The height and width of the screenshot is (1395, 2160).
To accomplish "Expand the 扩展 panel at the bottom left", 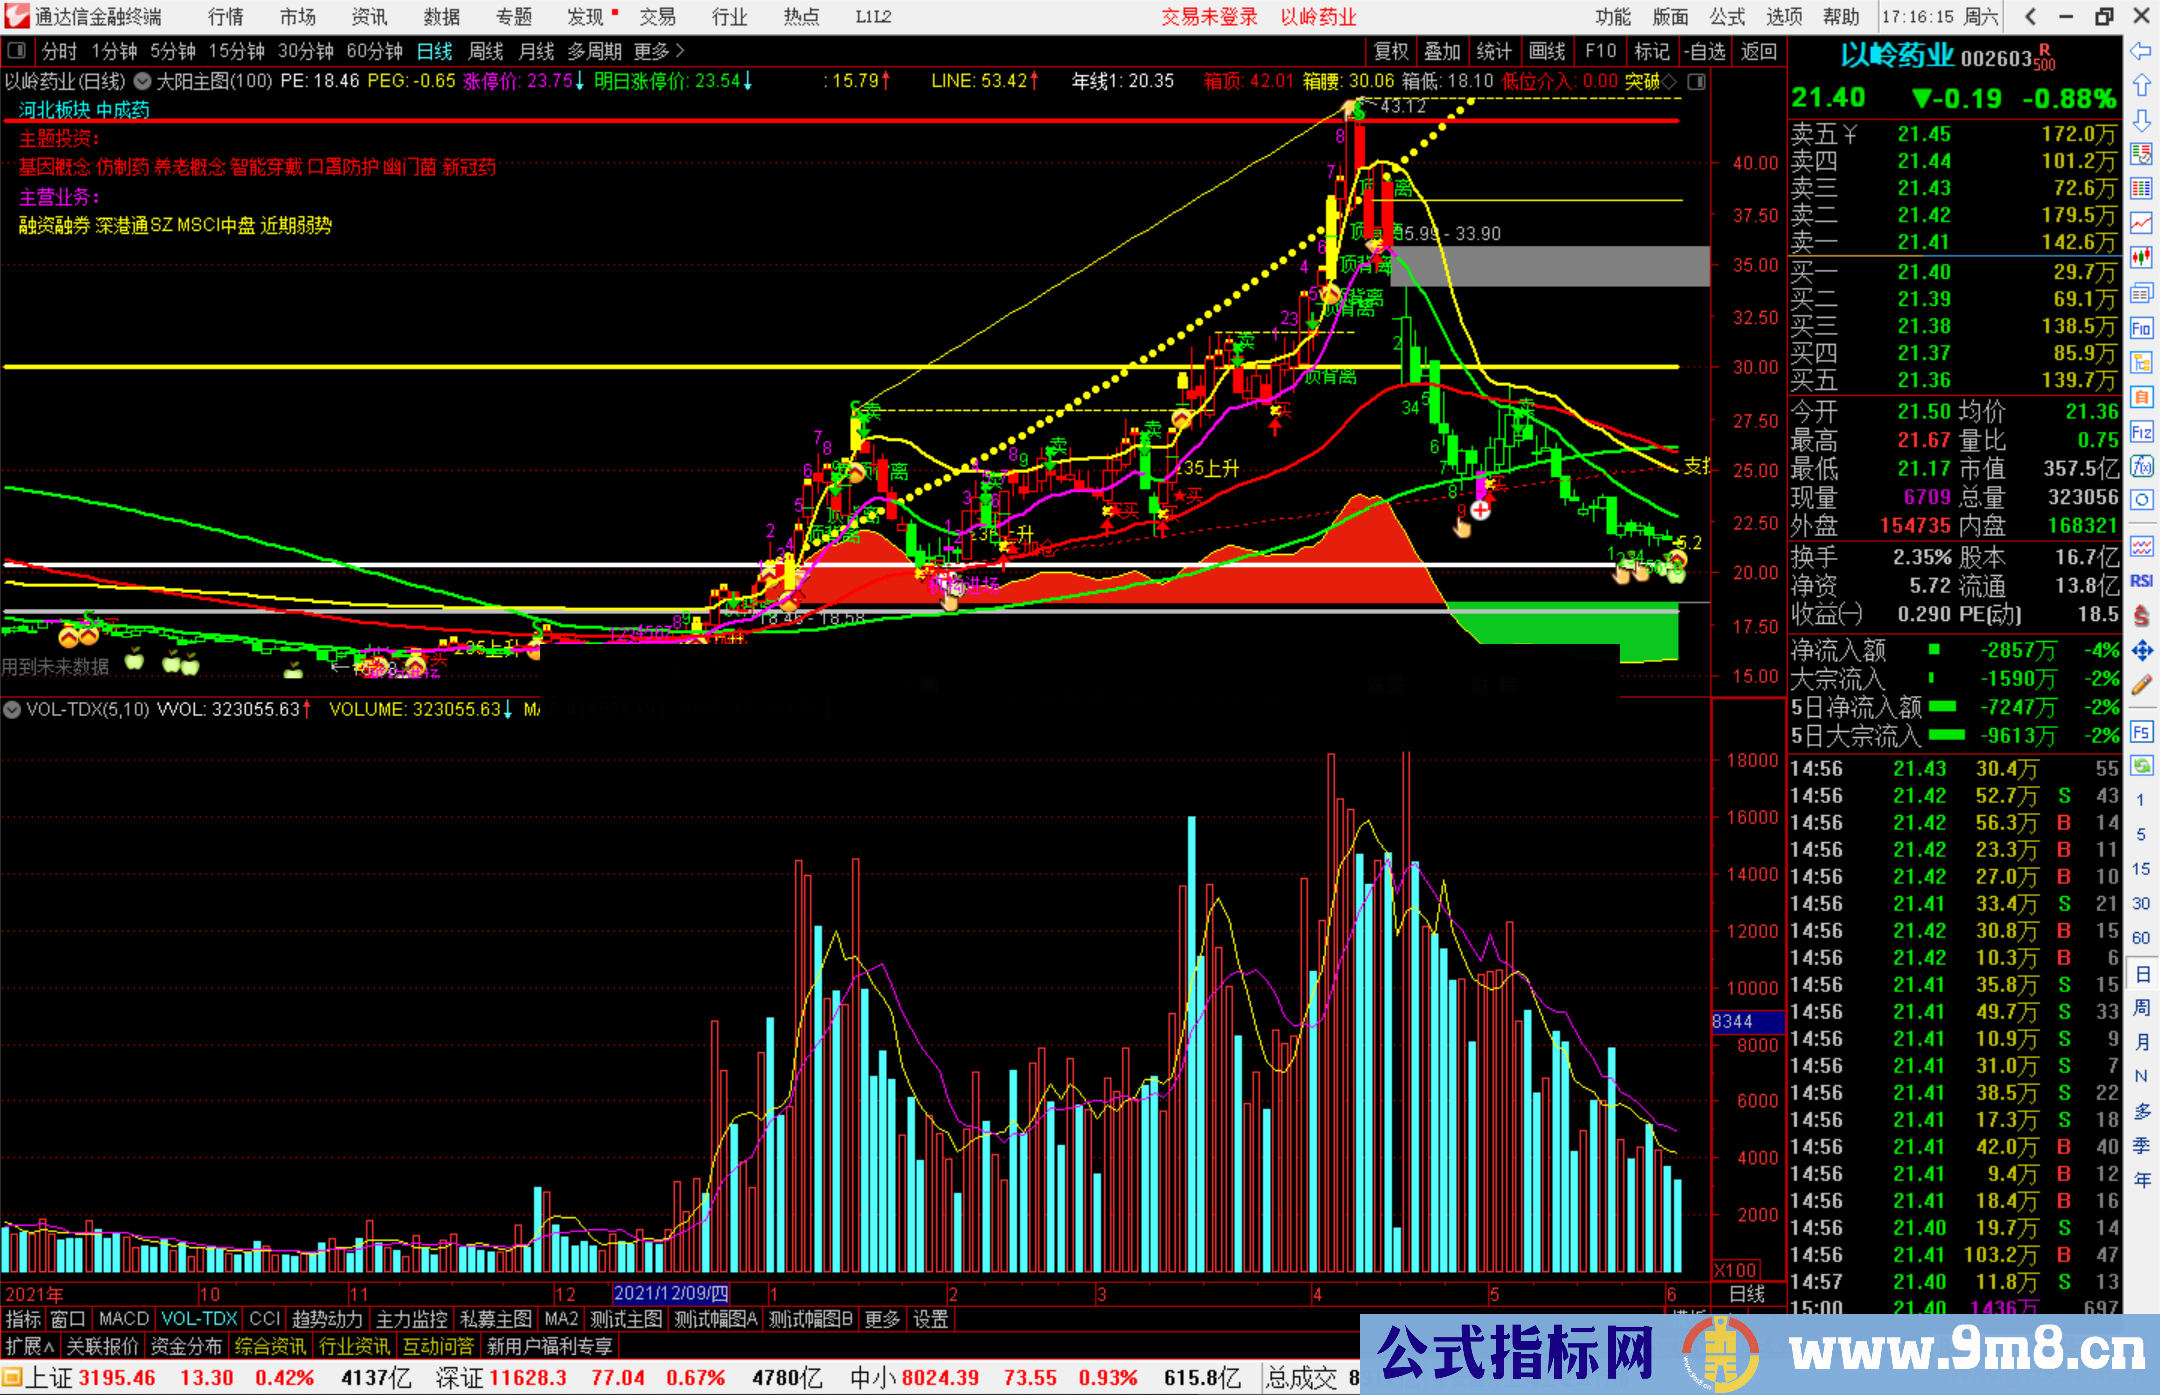I will point(29,1346).
